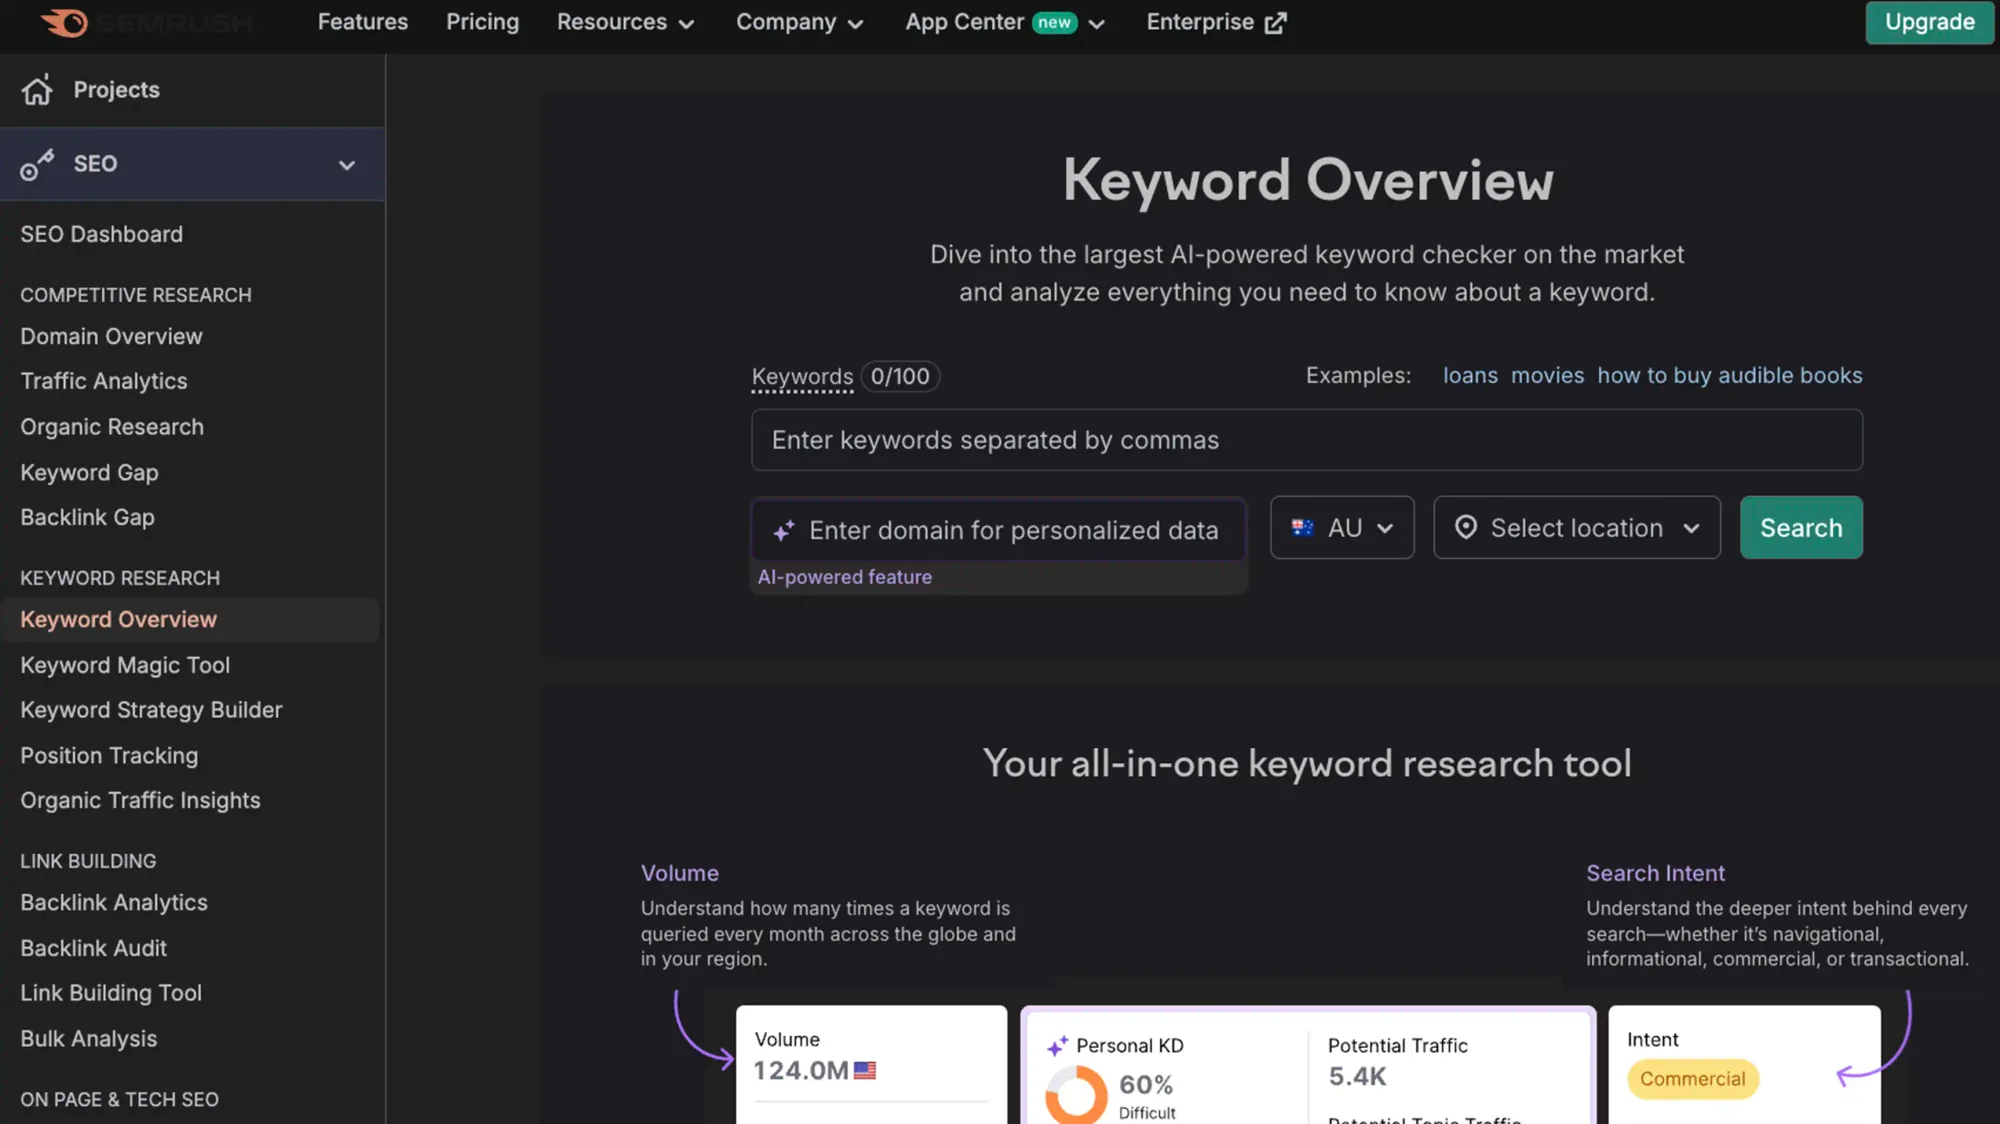Open the Select location dropdown
2000x1124 pixels.
click(x=1577, y=527)
